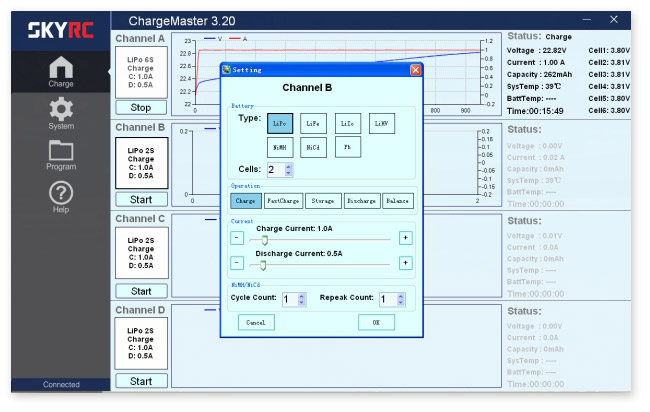The image size is (650, 412).
Task: Click Channel A SysTemp 39°C reading
Action: (534, 87)
